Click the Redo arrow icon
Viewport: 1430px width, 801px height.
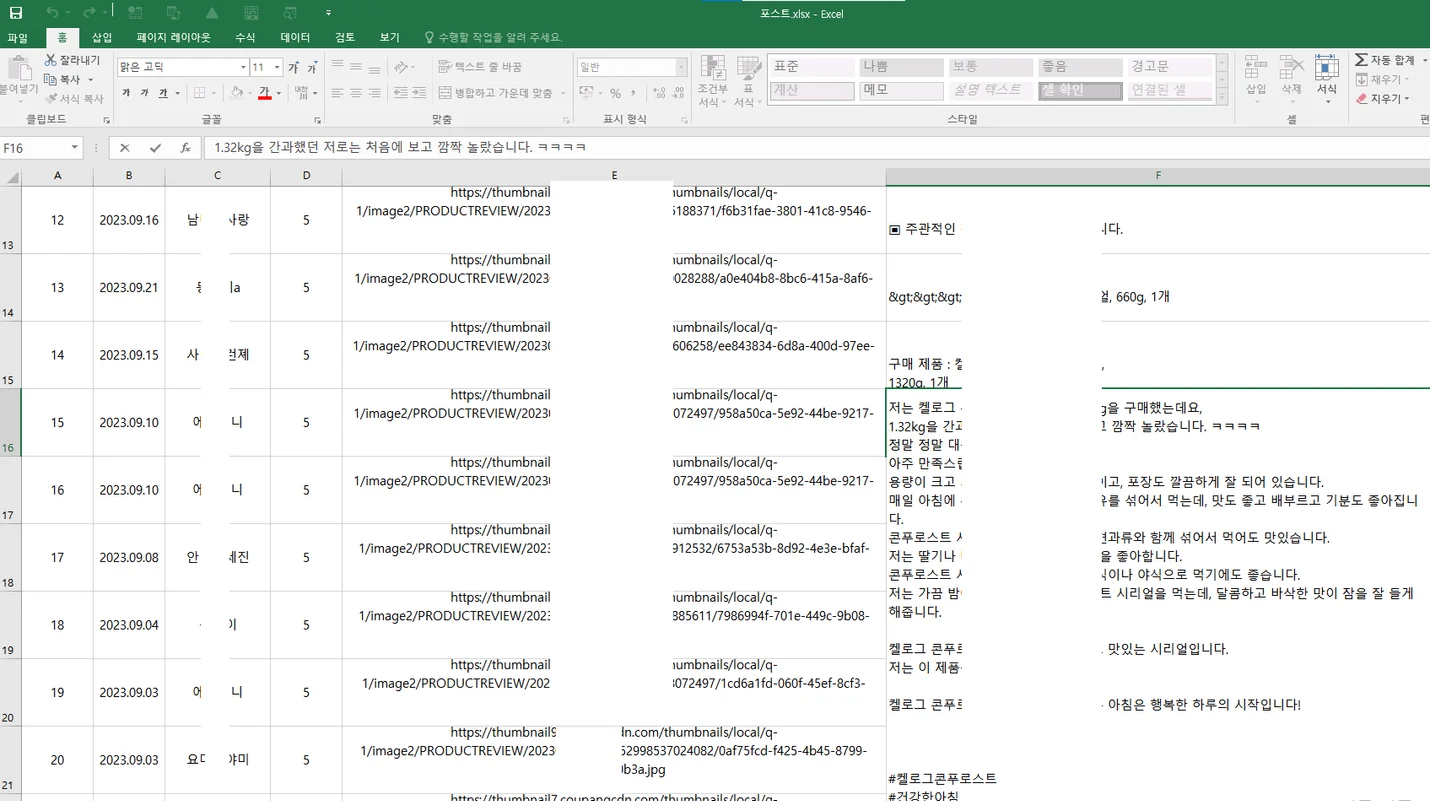click(x=89, y=12)
